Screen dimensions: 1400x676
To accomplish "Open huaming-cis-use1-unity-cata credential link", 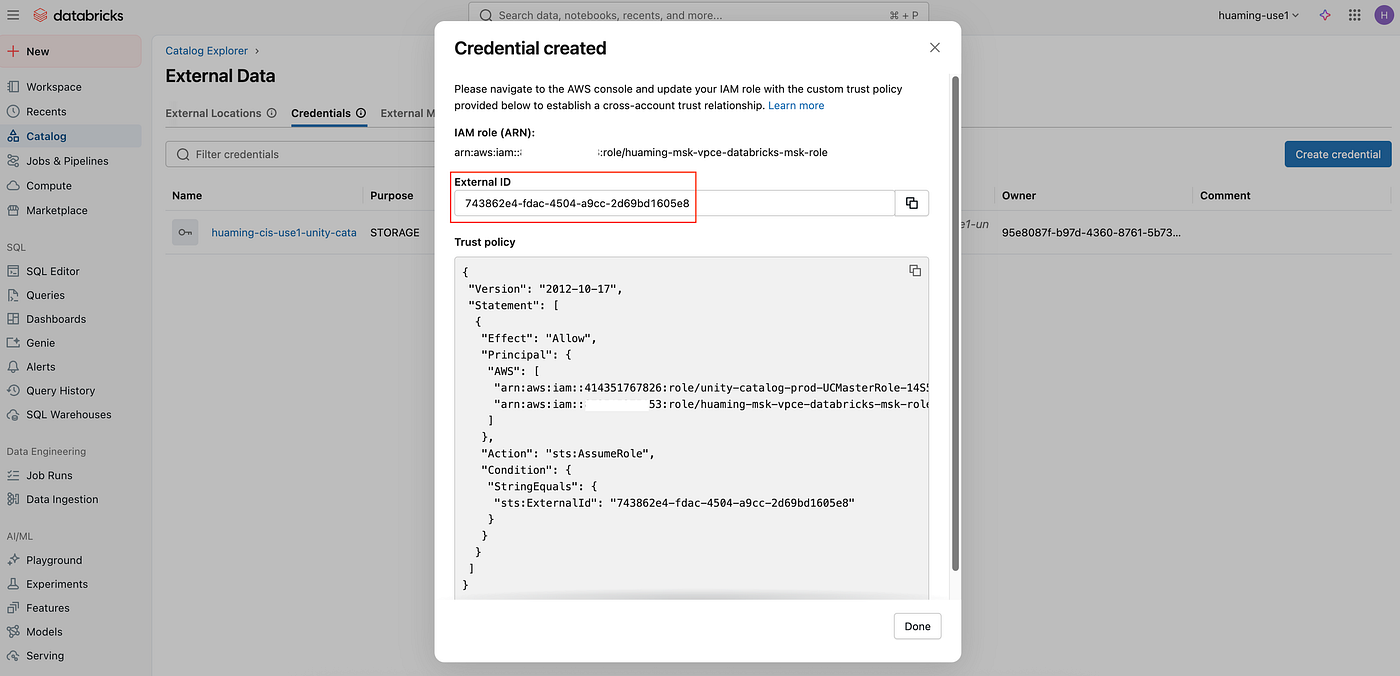I will [x=284, y=232].
